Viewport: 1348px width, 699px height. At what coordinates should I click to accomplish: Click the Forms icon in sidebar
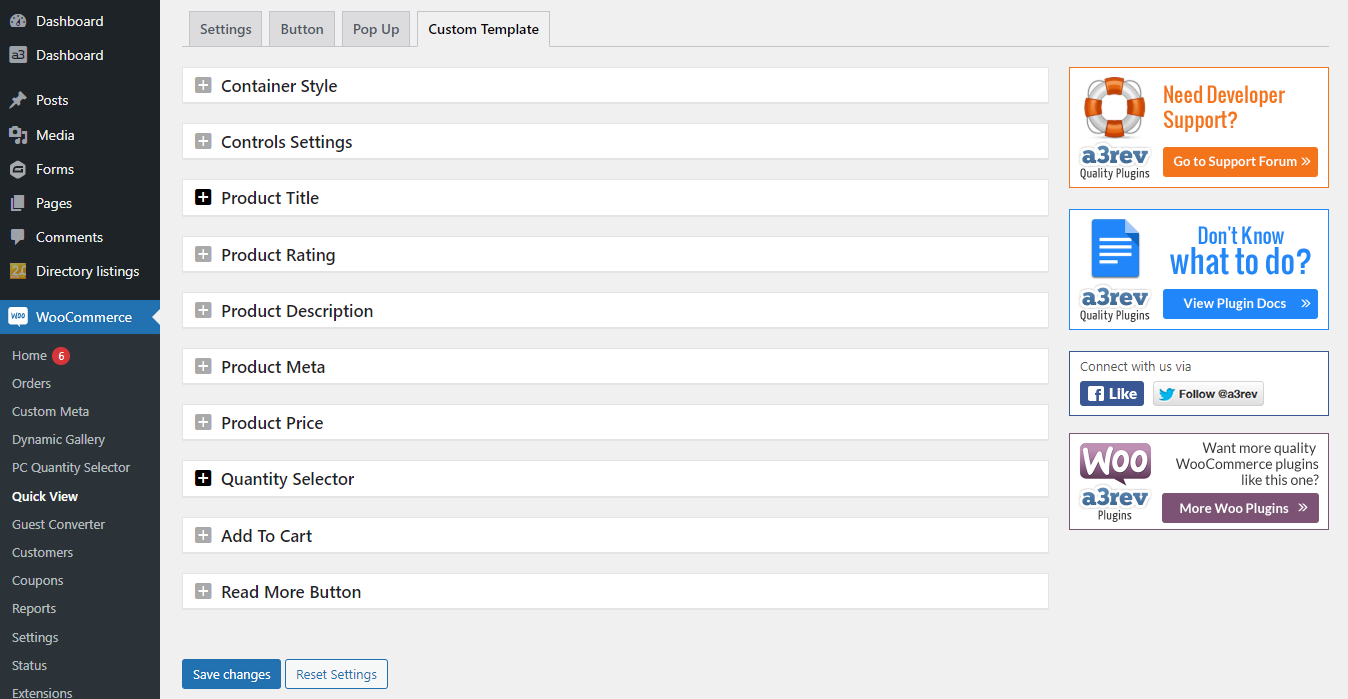[18, 169]
